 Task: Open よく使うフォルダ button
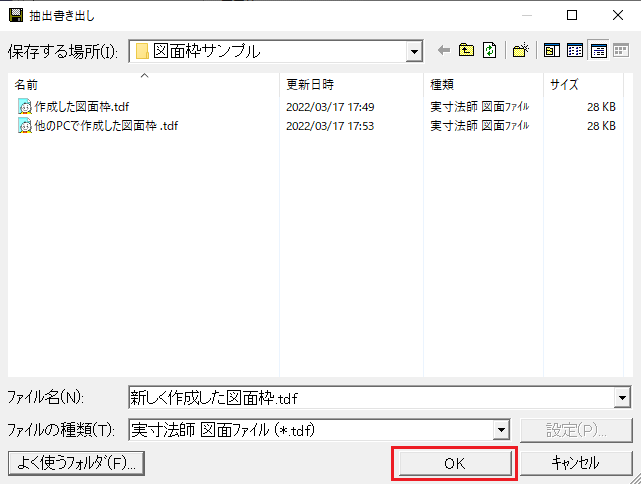tap(76, 463)
